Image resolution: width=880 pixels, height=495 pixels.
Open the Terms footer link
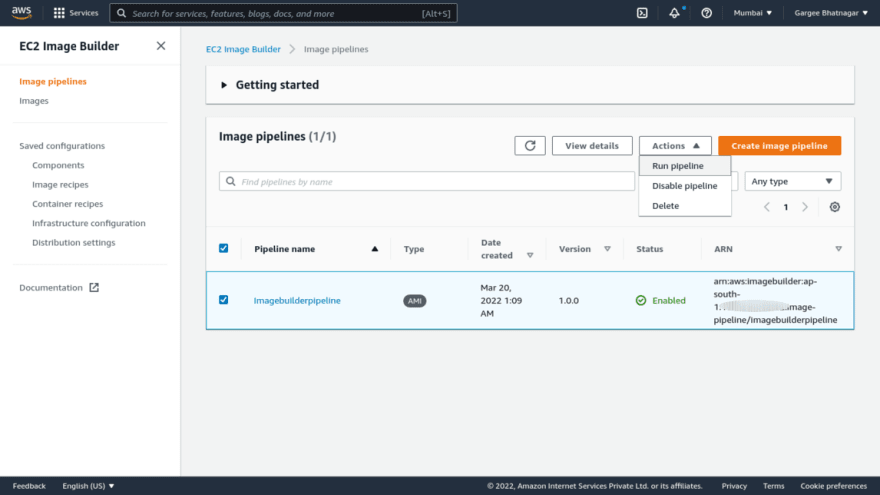[773, 486]
